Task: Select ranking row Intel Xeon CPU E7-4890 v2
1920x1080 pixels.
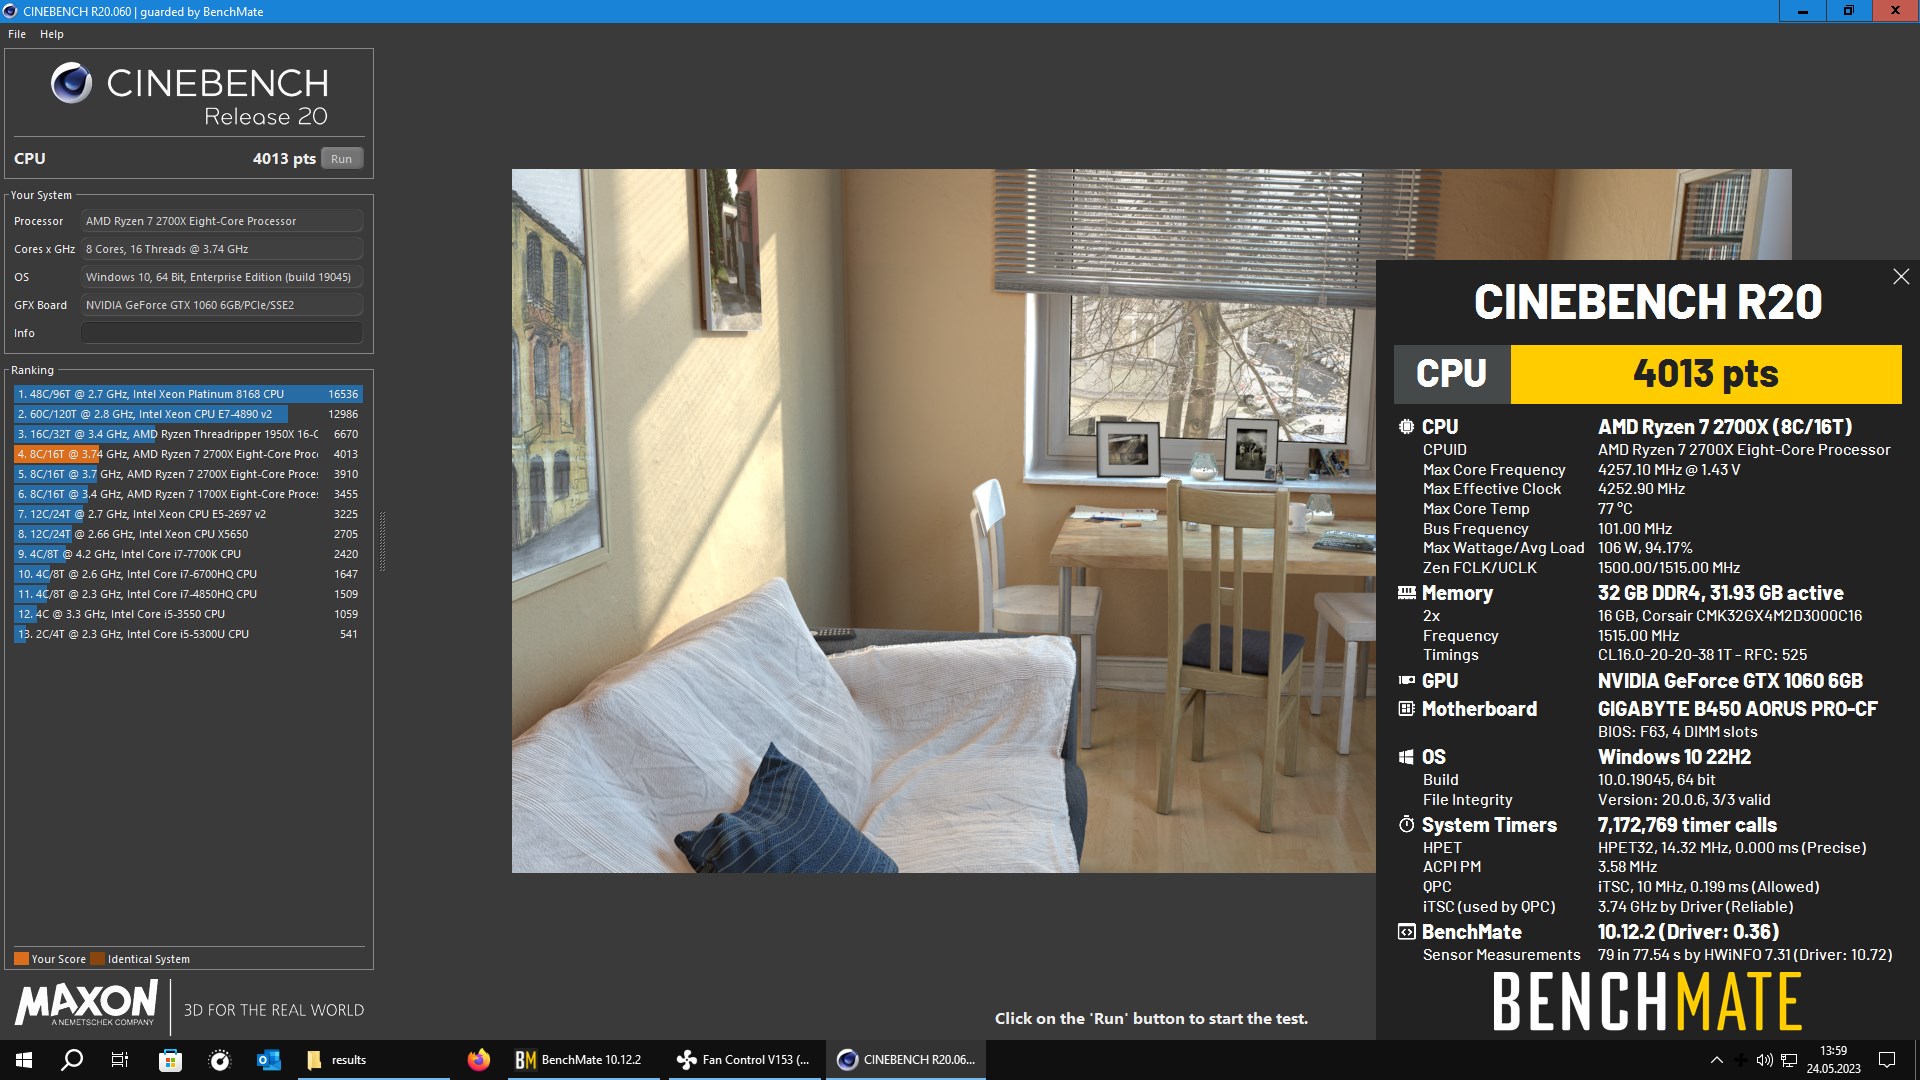Action: [x=188, y=414]
